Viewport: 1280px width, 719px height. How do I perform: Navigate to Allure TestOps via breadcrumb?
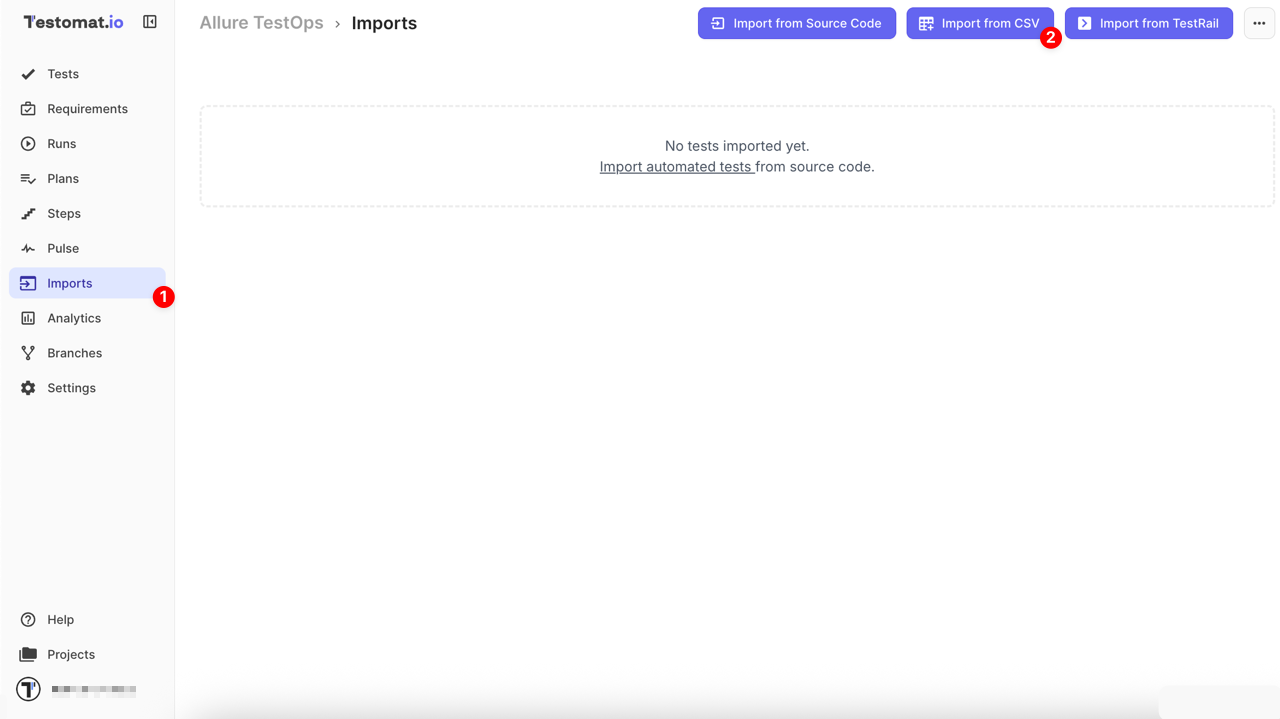coord(261,22)
